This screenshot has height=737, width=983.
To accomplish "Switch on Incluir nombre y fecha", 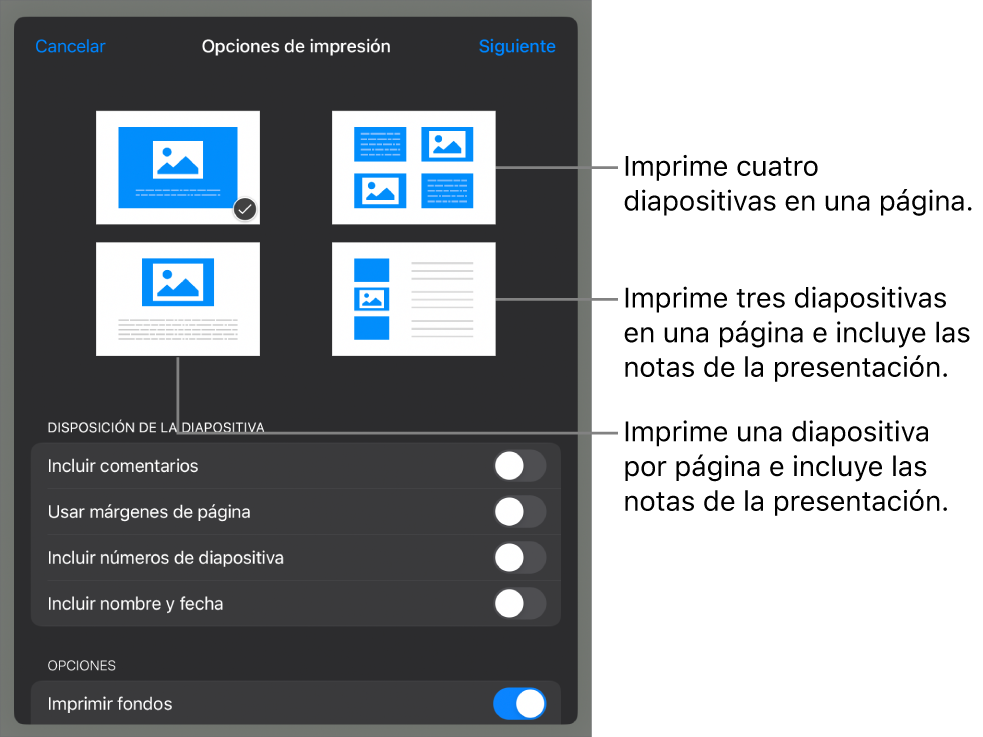I will click(519, 604).
